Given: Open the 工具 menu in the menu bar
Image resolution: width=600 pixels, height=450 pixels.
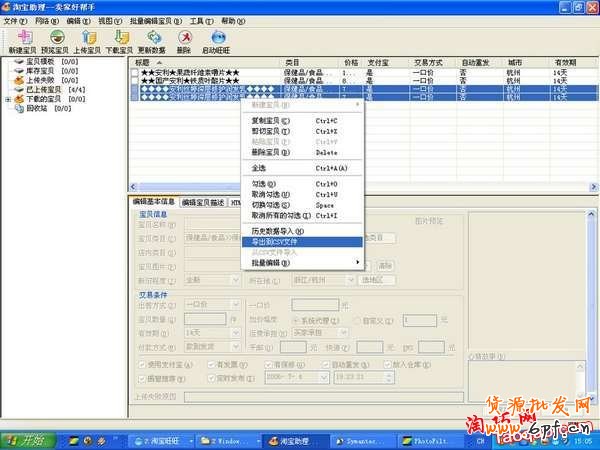Looking at the screenshot, I should coord(201,20).
